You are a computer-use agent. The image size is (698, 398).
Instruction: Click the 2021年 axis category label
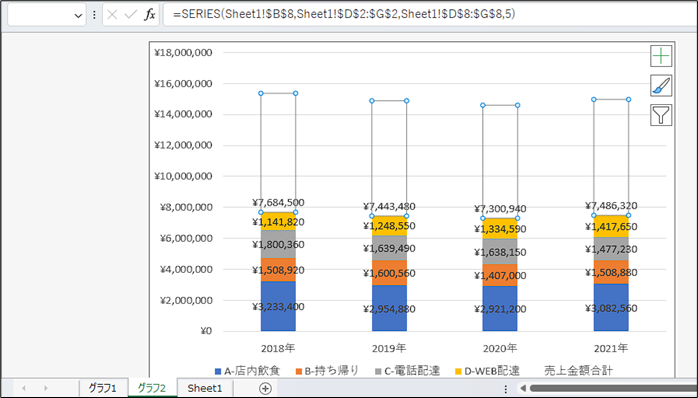[611, 348]
